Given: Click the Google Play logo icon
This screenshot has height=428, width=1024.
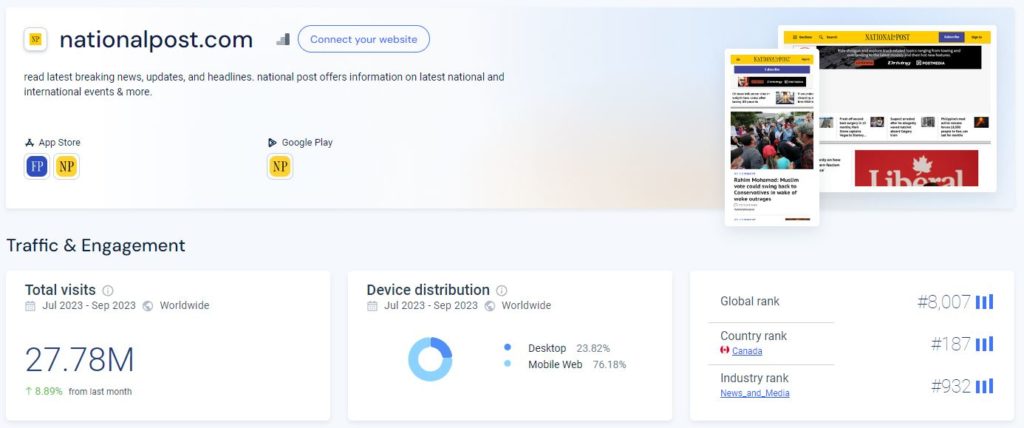Looking at the screenshot, I should click(272, 142).
